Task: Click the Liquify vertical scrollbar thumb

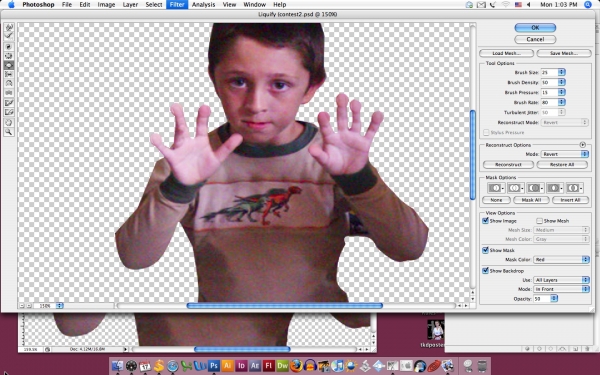Action: (473, 155)
